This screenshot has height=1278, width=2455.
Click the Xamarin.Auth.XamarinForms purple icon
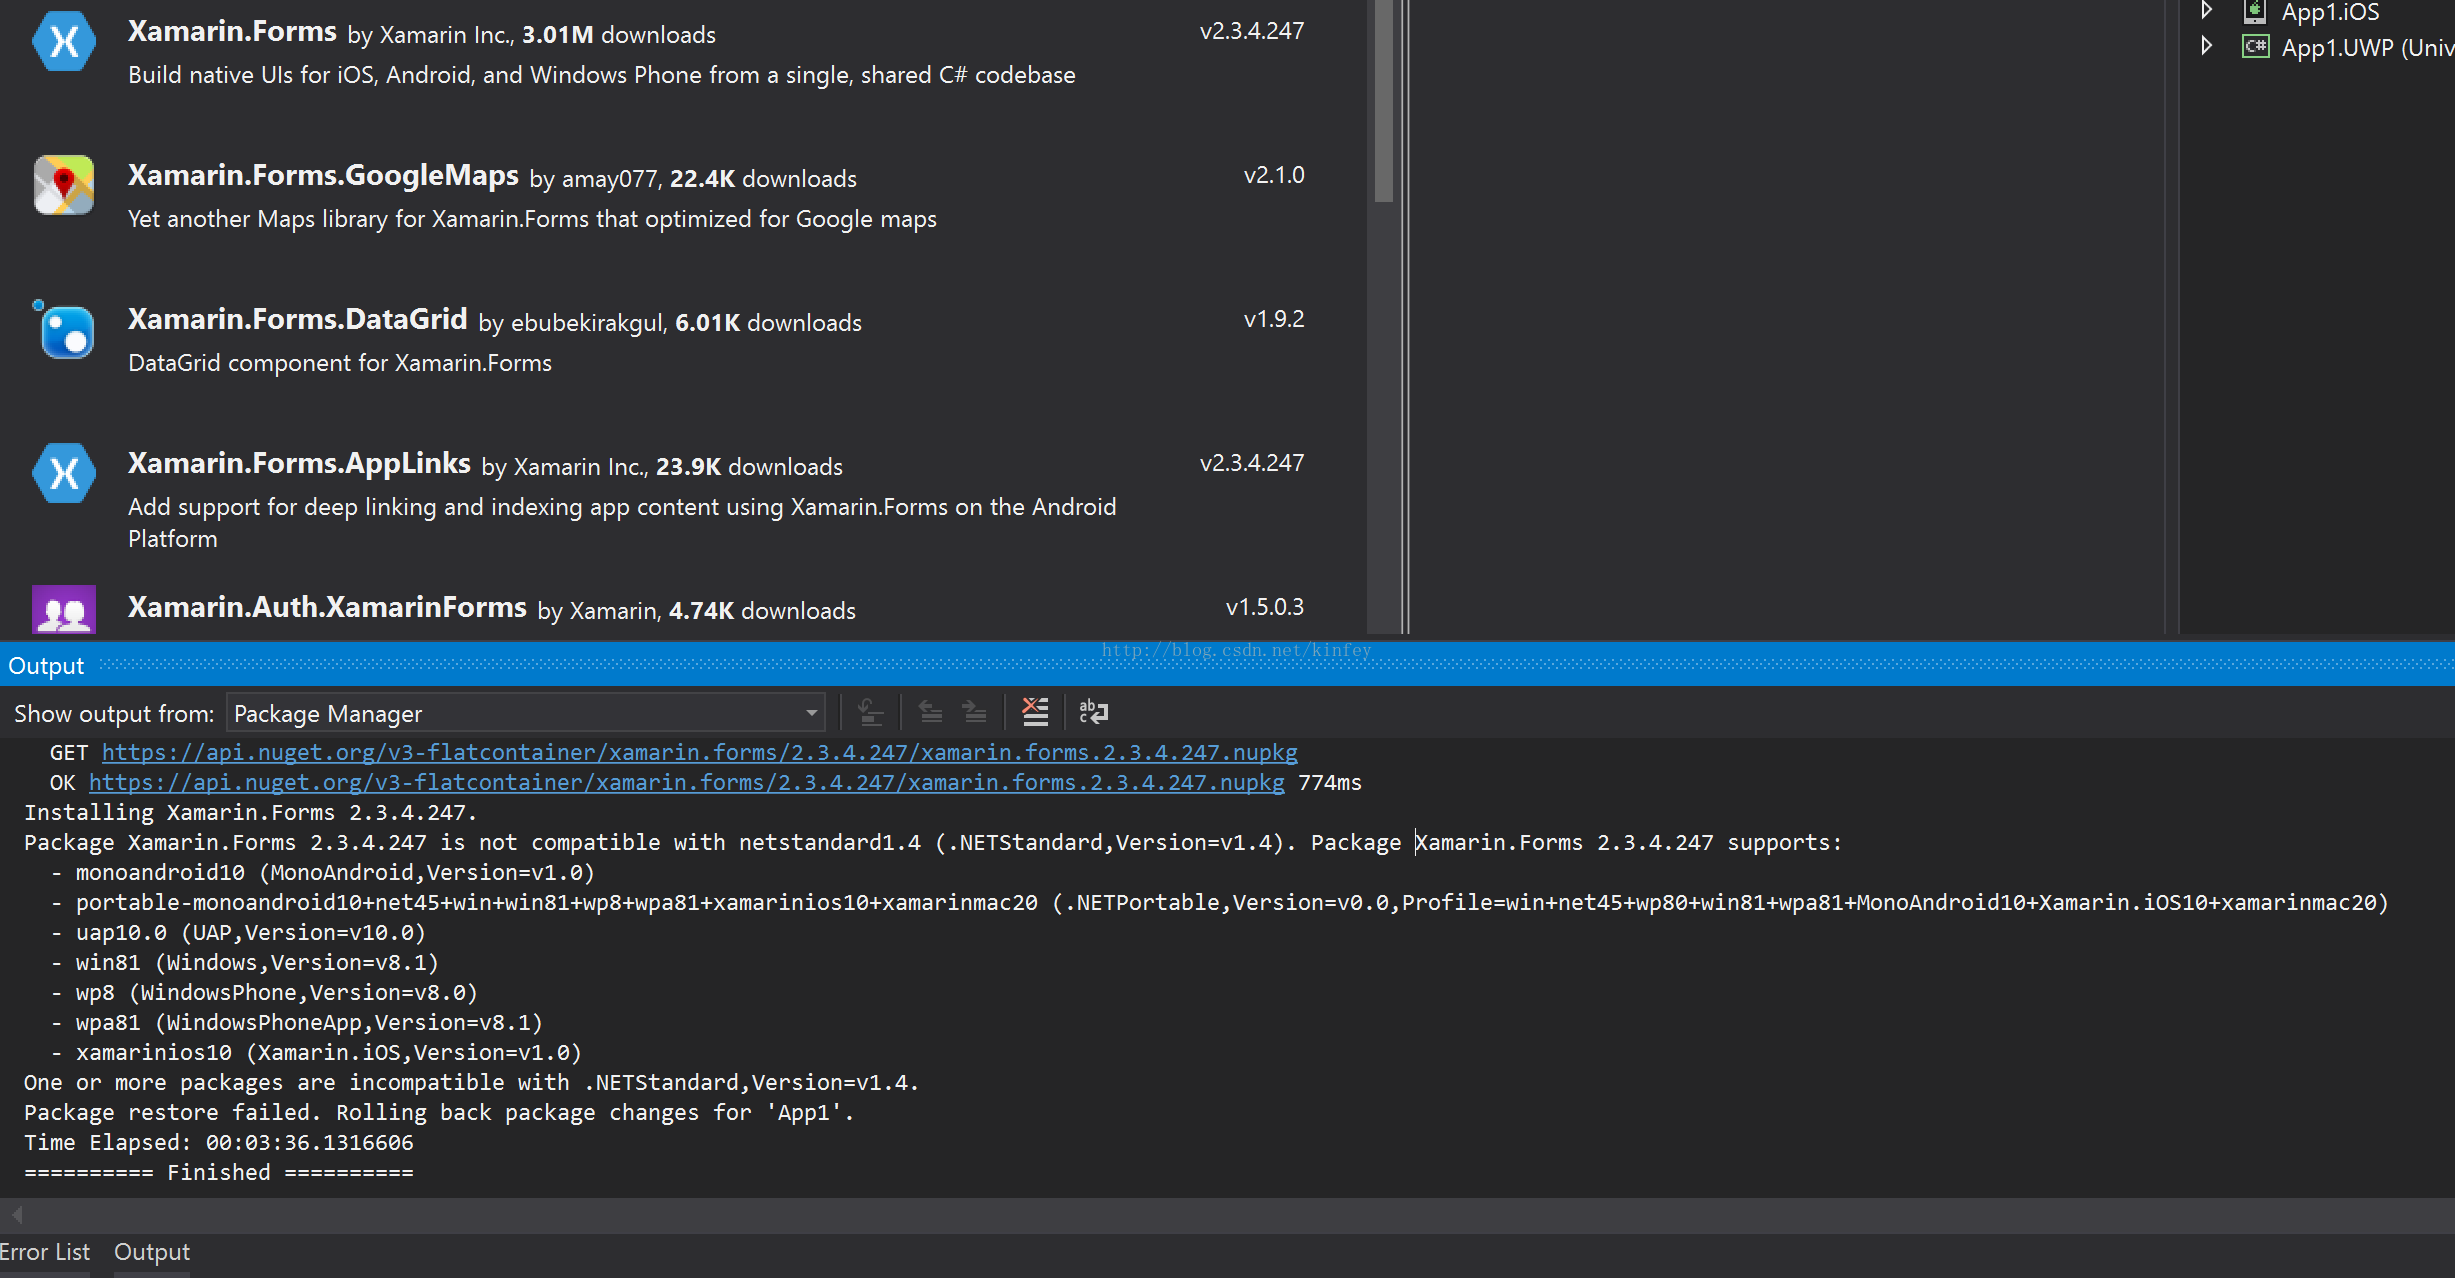pos(64,609)
